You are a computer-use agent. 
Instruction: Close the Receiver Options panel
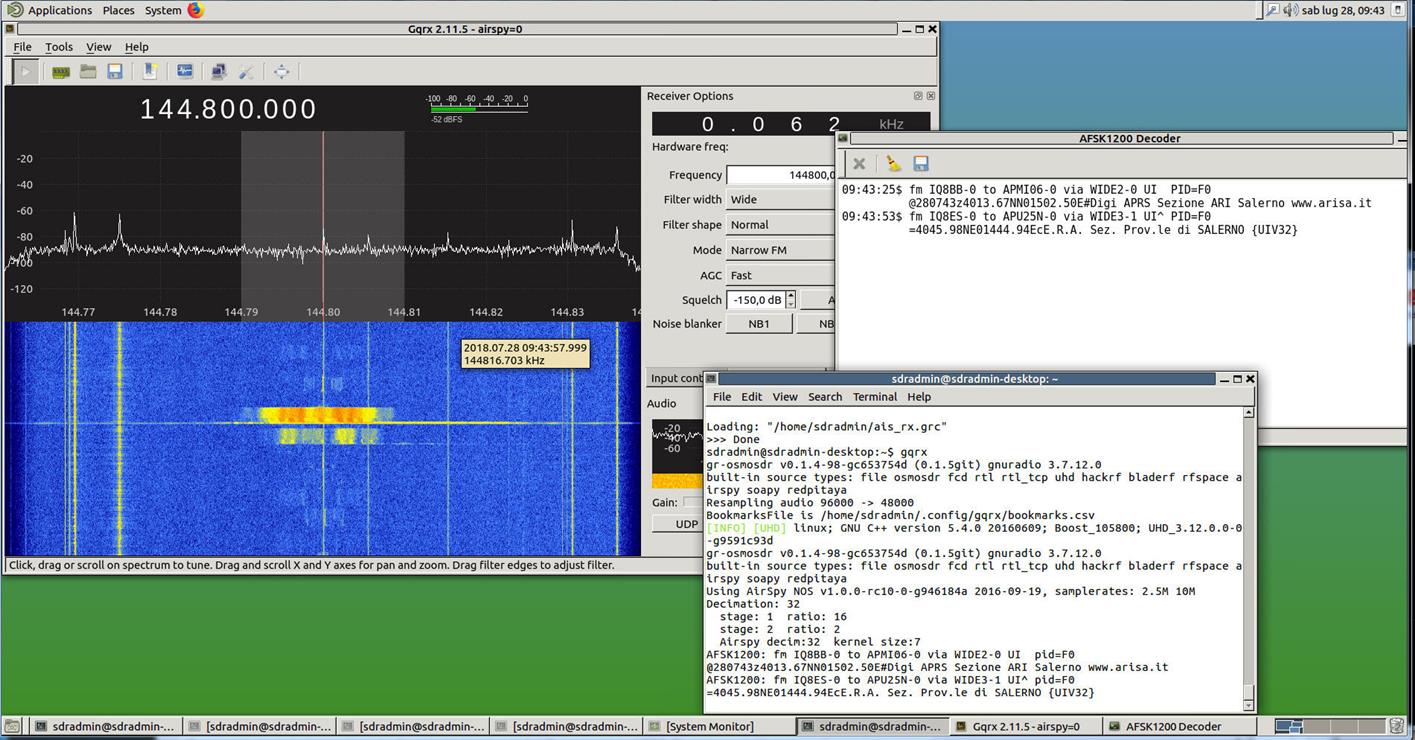[931, 96]
